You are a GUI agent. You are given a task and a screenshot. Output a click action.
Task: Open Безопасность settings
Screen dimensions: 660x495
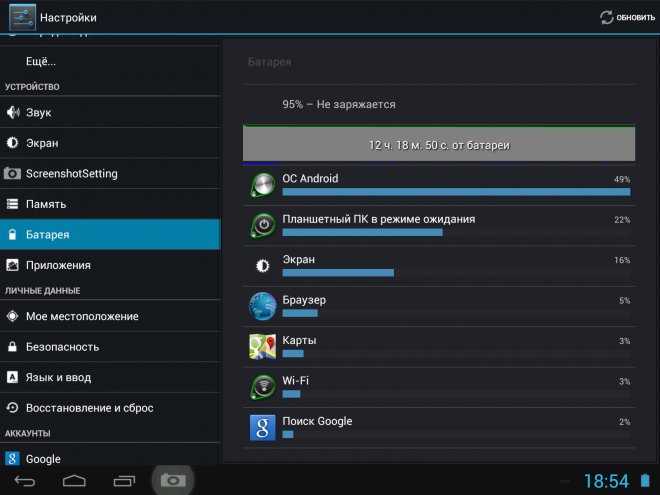(110, 346)
